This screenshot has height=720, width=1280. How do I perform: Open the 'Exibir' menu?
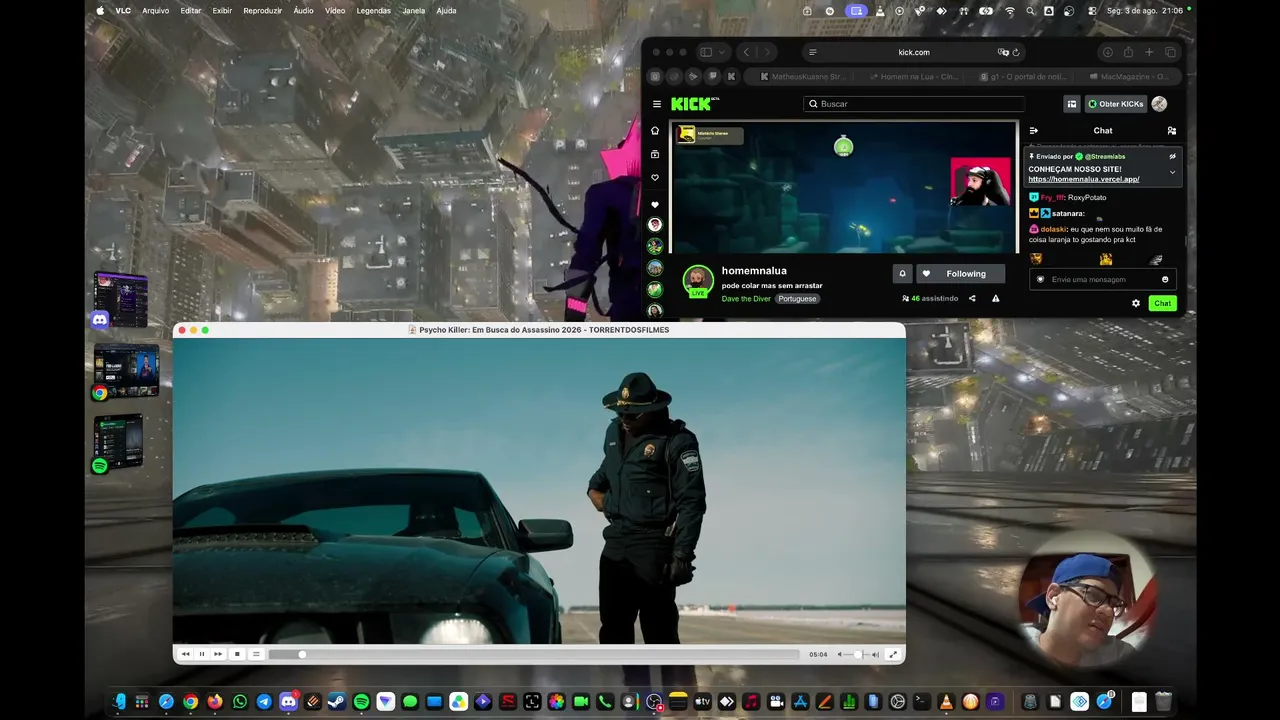(x=222, y=11)
